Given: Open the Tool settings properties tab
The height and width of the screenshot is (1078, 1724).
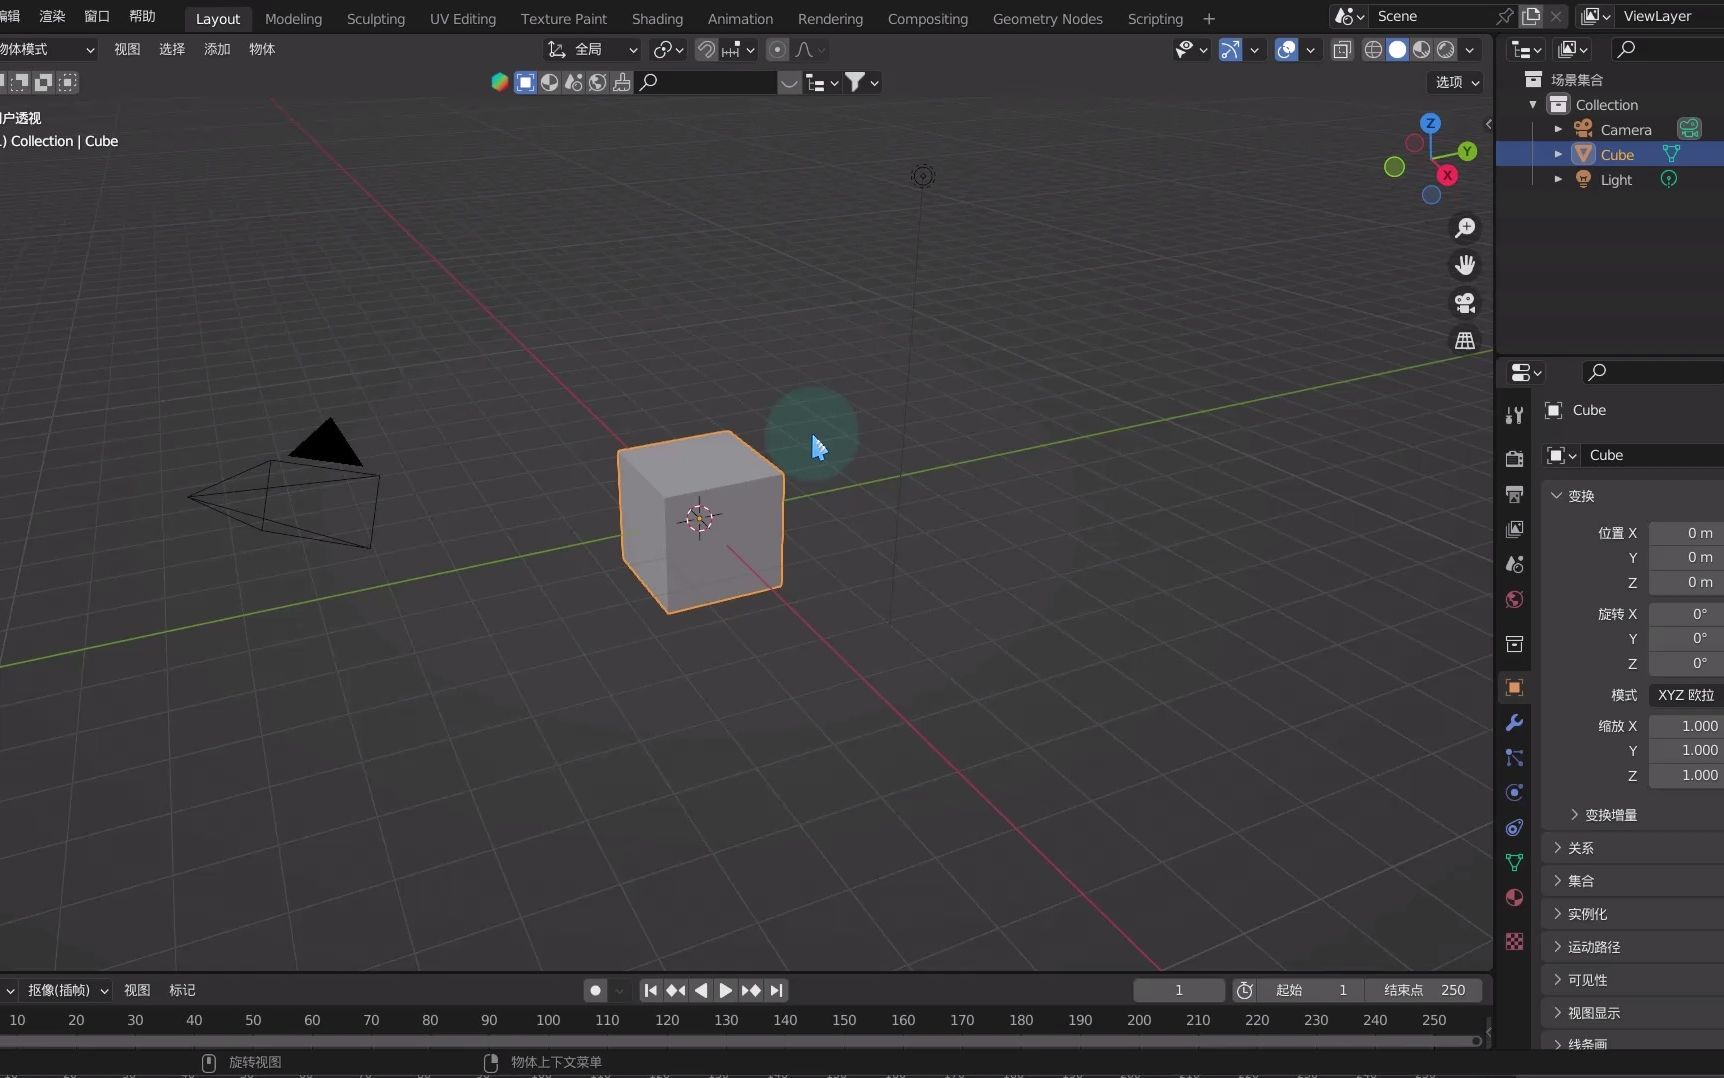Looking at the screenshot, I should pos(1514,414).
